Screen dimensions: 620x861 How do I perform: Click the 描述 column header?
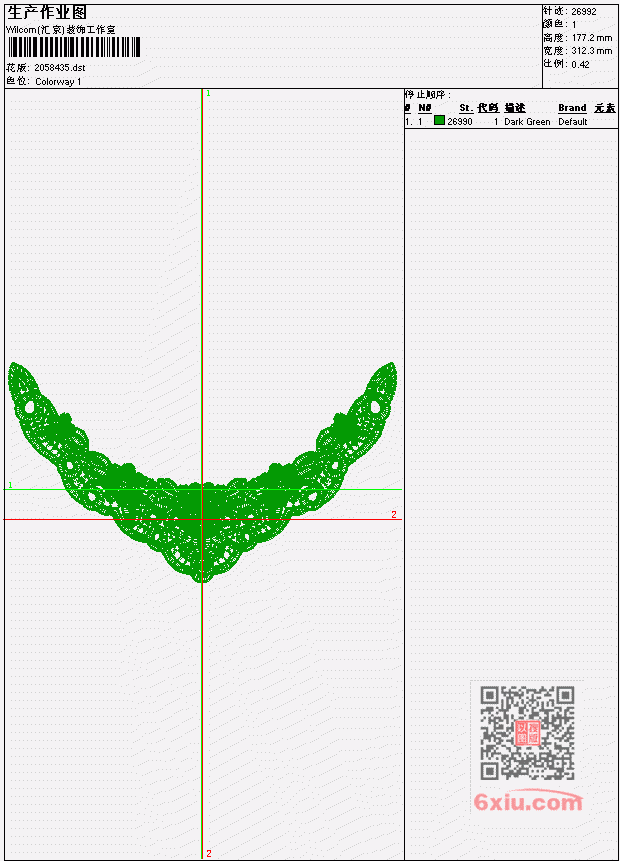pyautogui.click(x=515, y=108)
